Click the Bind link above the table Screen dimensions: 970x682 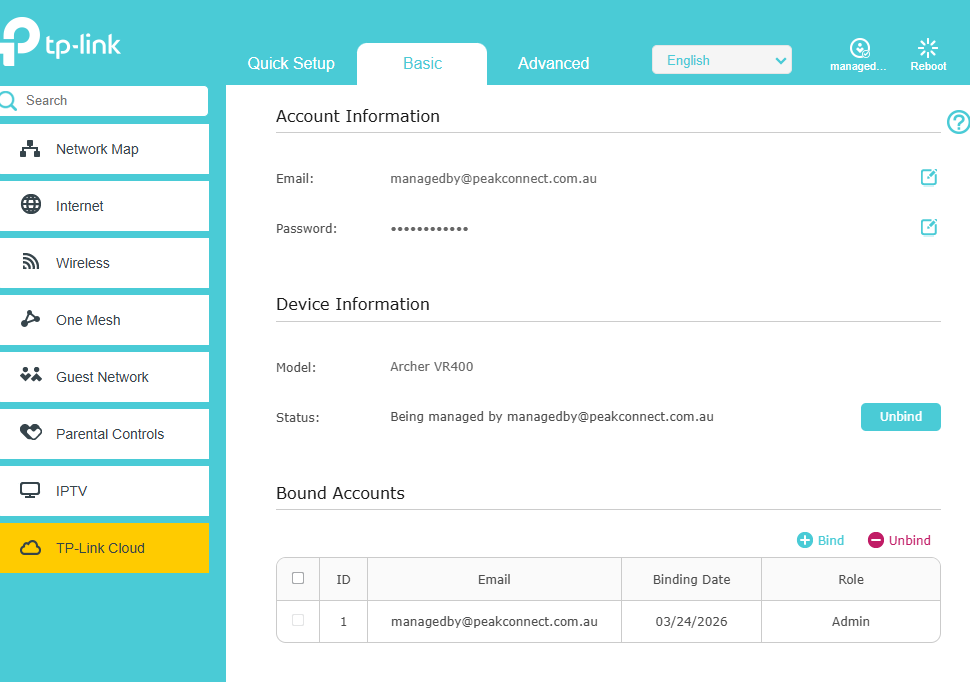coord(831,540)
